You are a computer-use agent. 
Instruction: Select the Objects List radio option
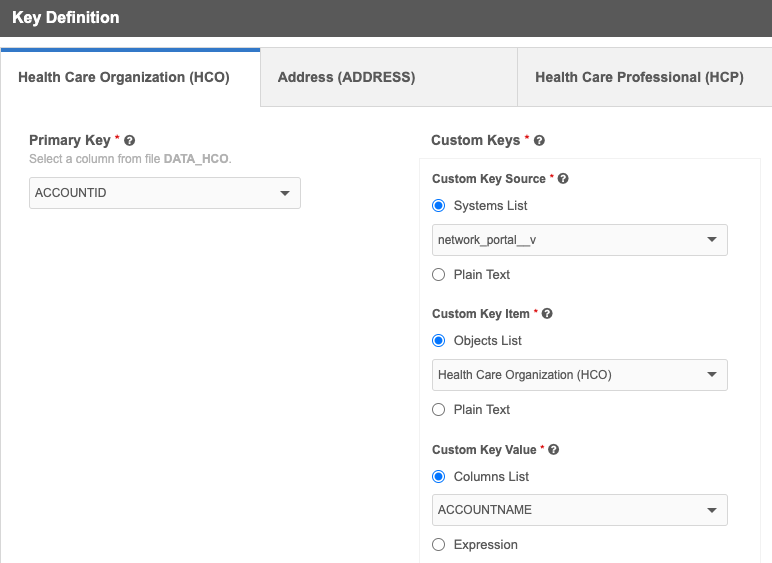[x=438, y=341]
